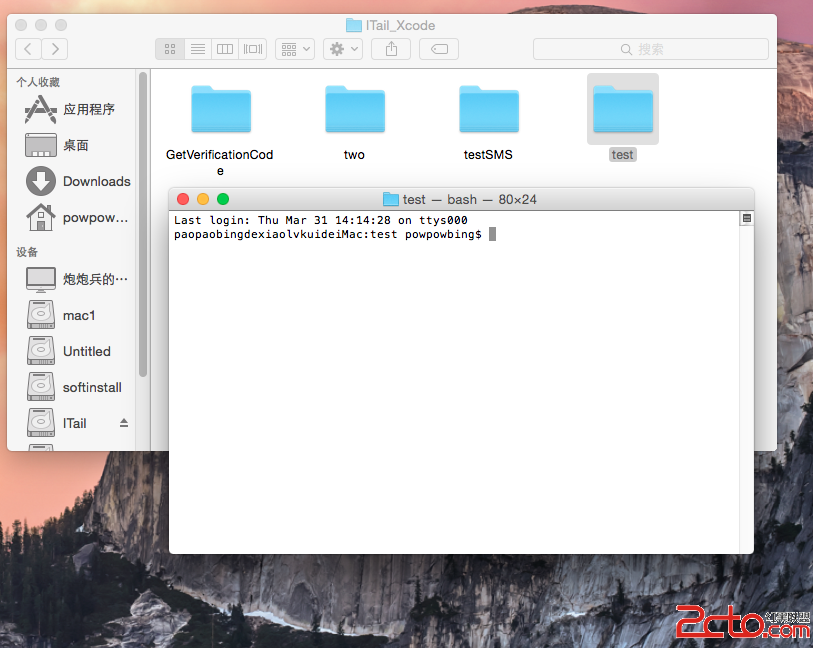
Task: Click the Finder search field
Action: (650, 48)
